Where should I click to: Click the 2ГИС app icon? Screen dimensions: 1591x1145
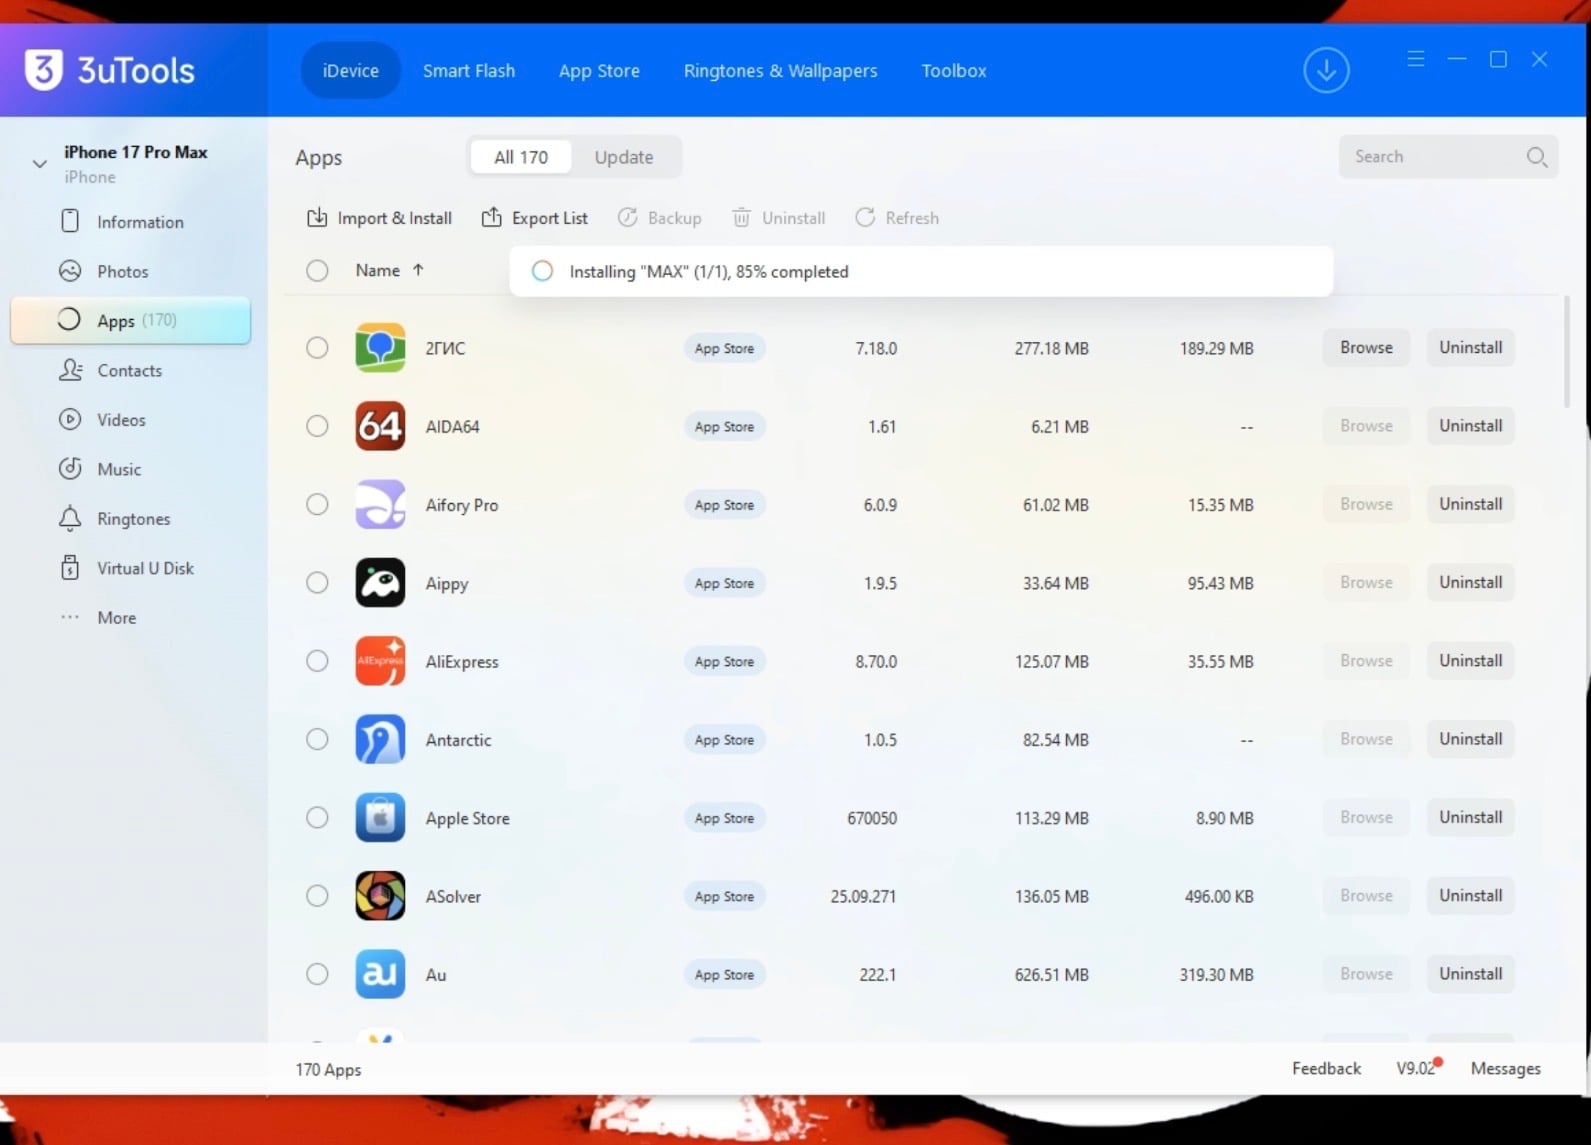coord(380,348)
